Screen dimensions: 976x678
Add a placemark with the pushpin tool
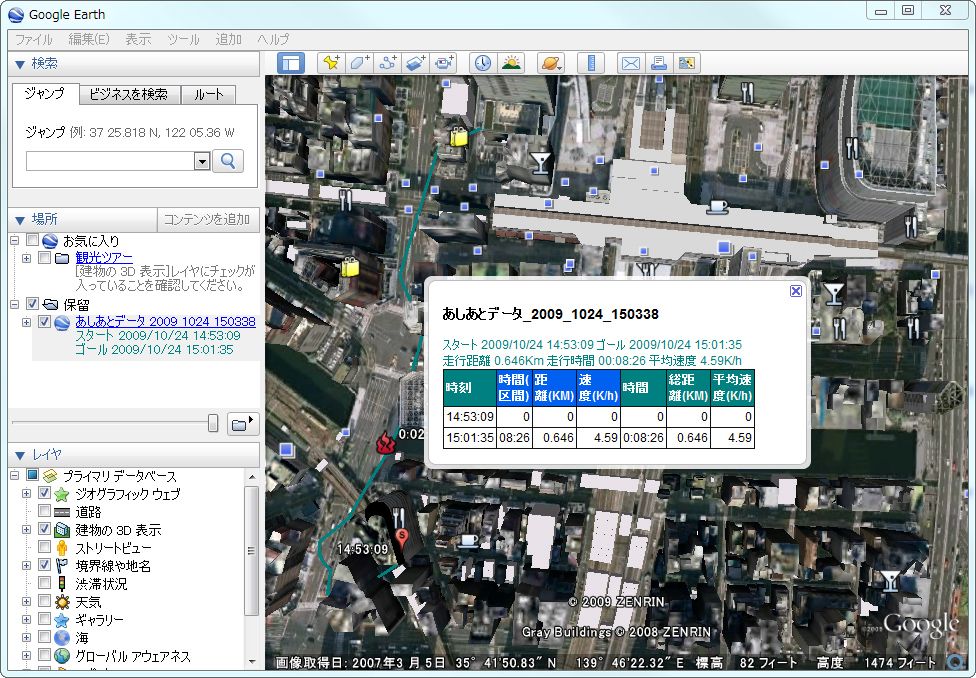331,62
